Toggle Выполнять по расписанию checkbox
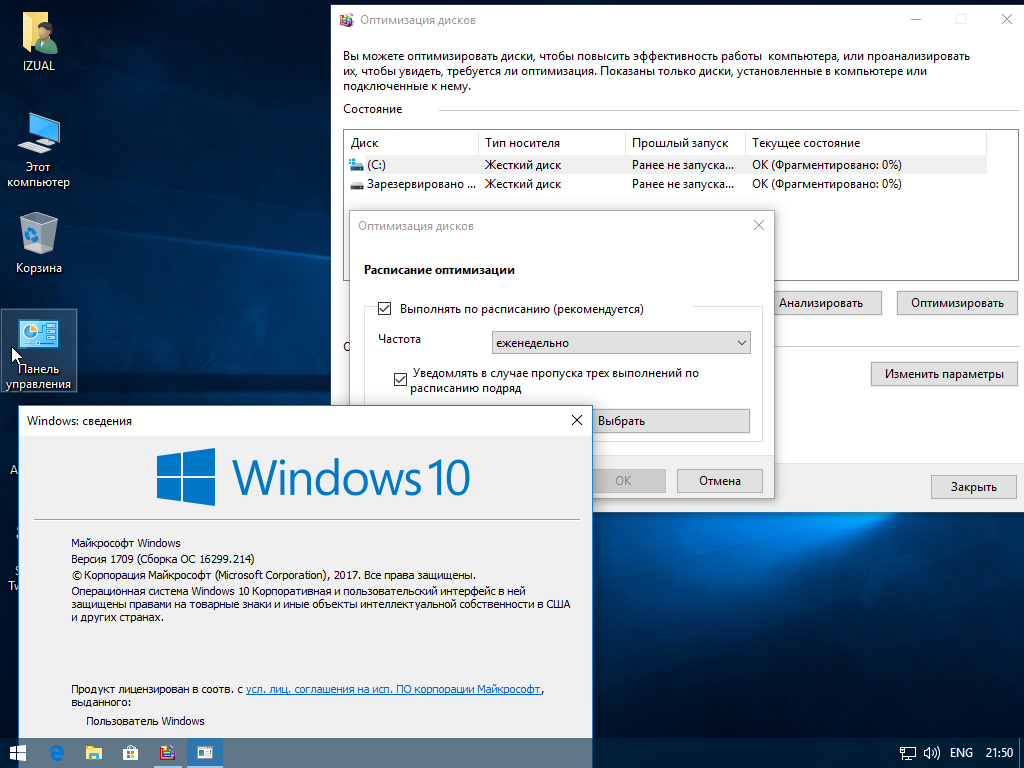 [x=385, y=308]
